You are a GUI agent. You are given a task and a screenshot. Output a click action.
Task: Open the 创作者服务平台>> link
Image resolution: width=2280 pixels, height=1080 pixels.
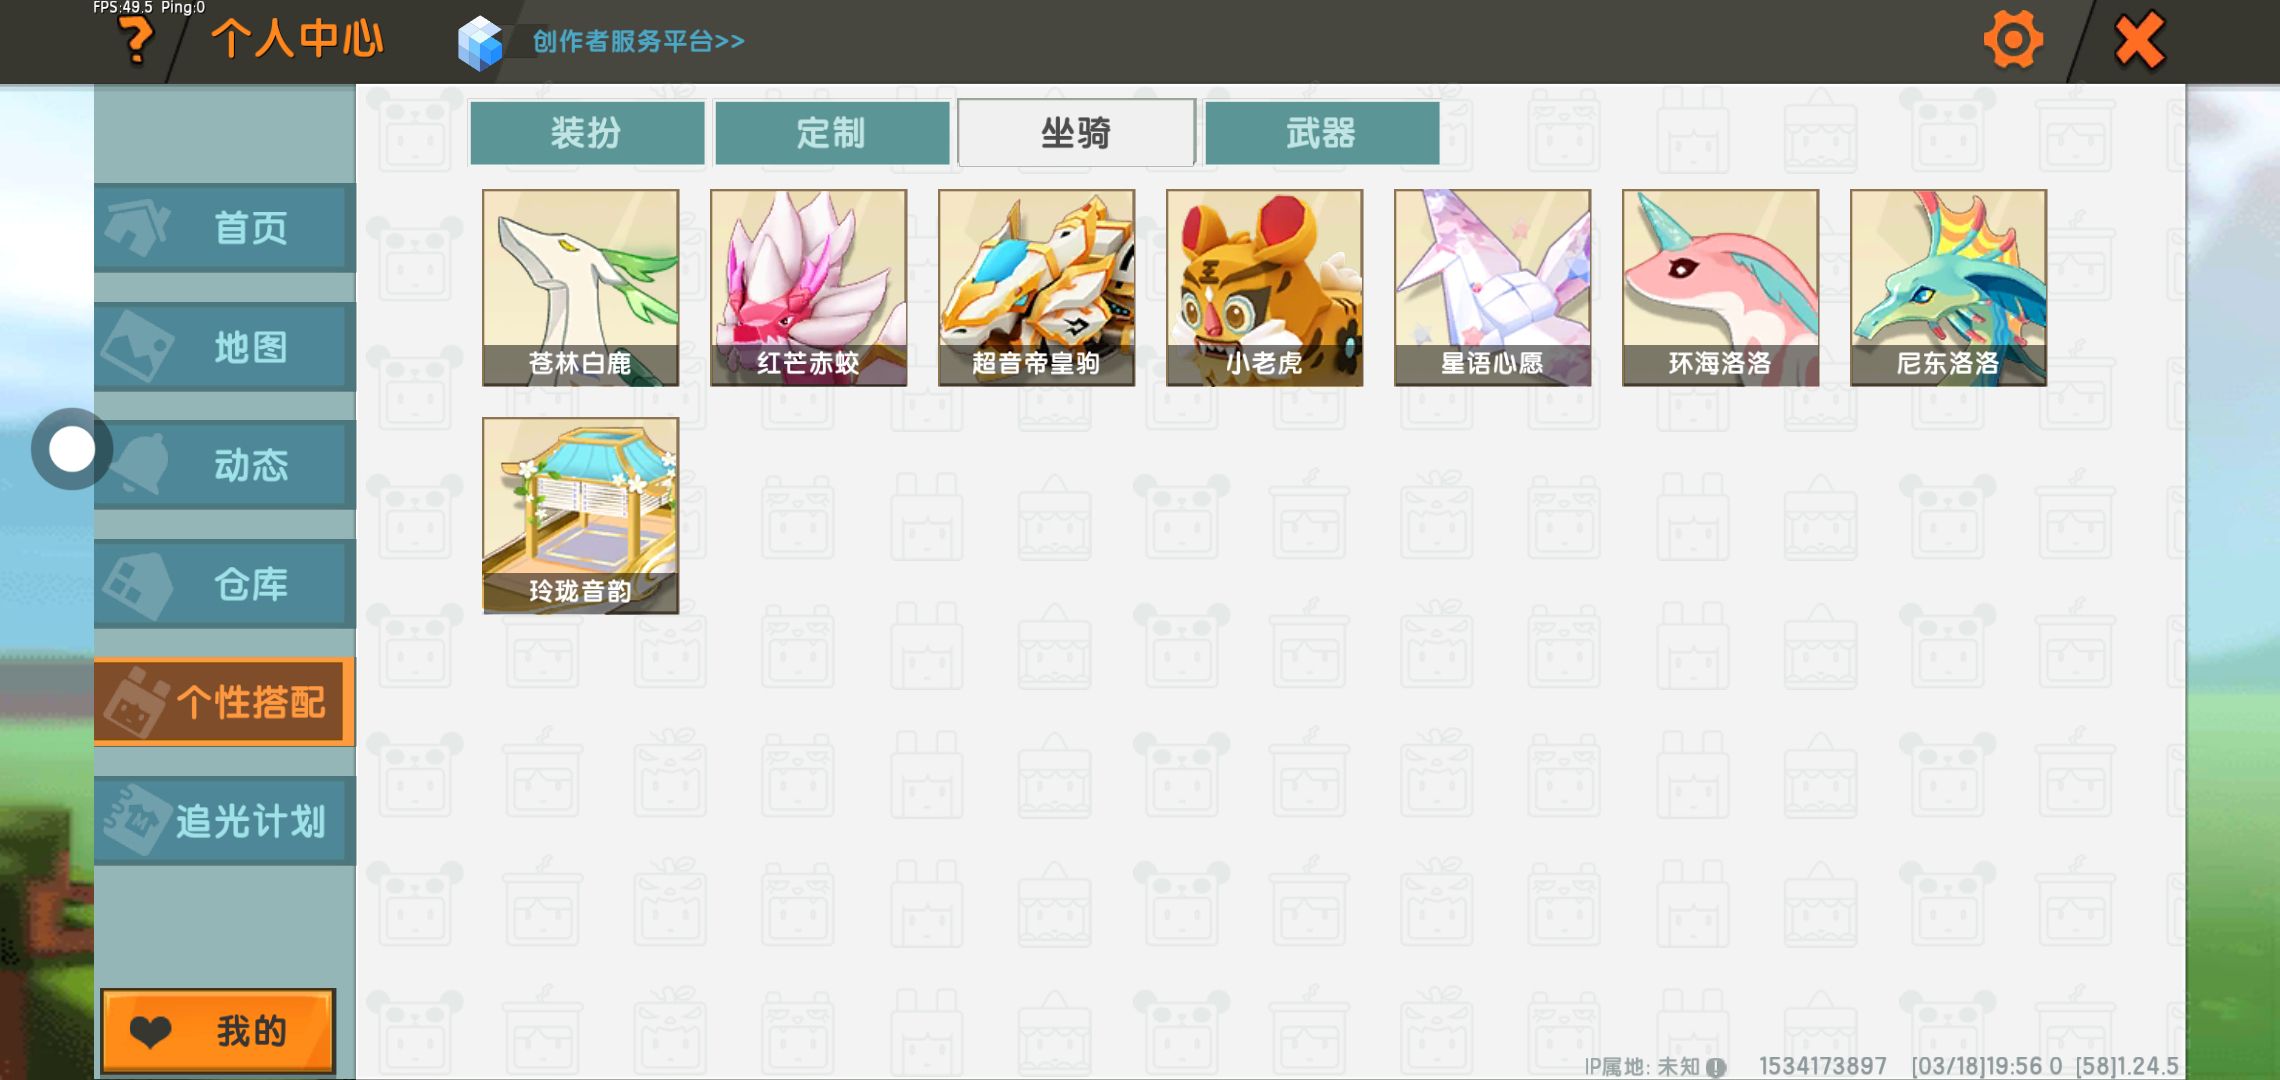click(x=638, y=41)
